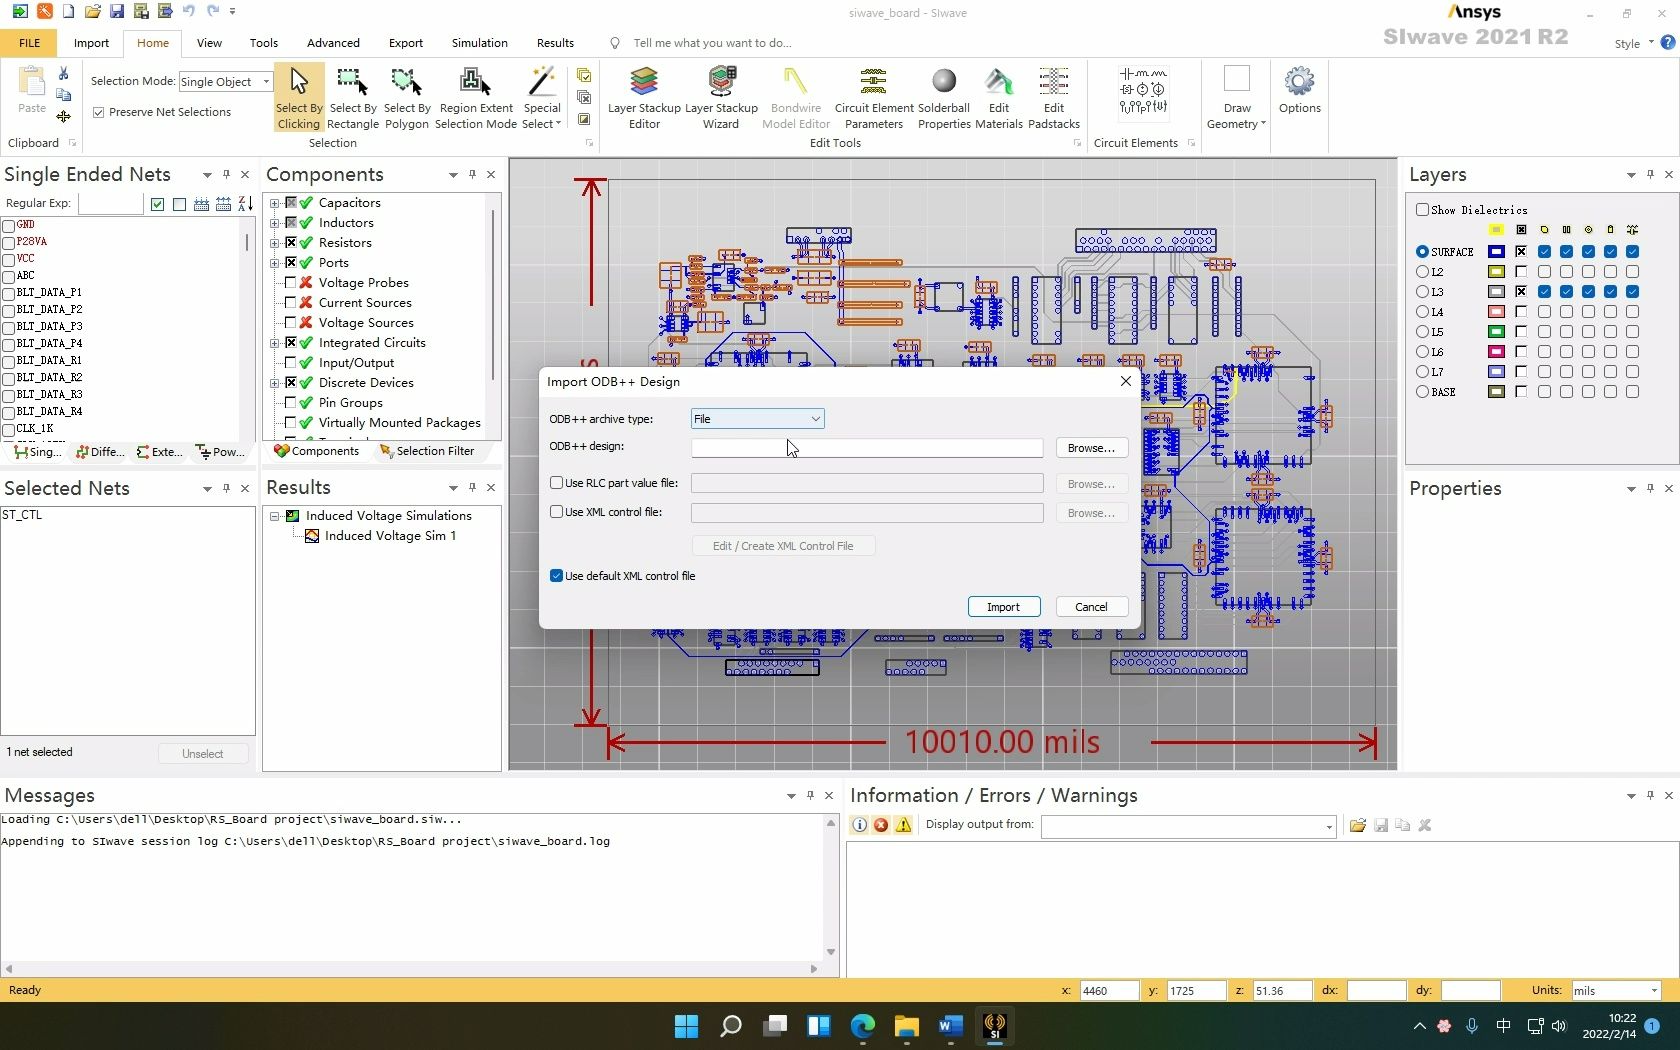Click the Import button in the dialog
Image resolution: width=1680 pixels, height=1050 pixels.
tap(1003, 606)
